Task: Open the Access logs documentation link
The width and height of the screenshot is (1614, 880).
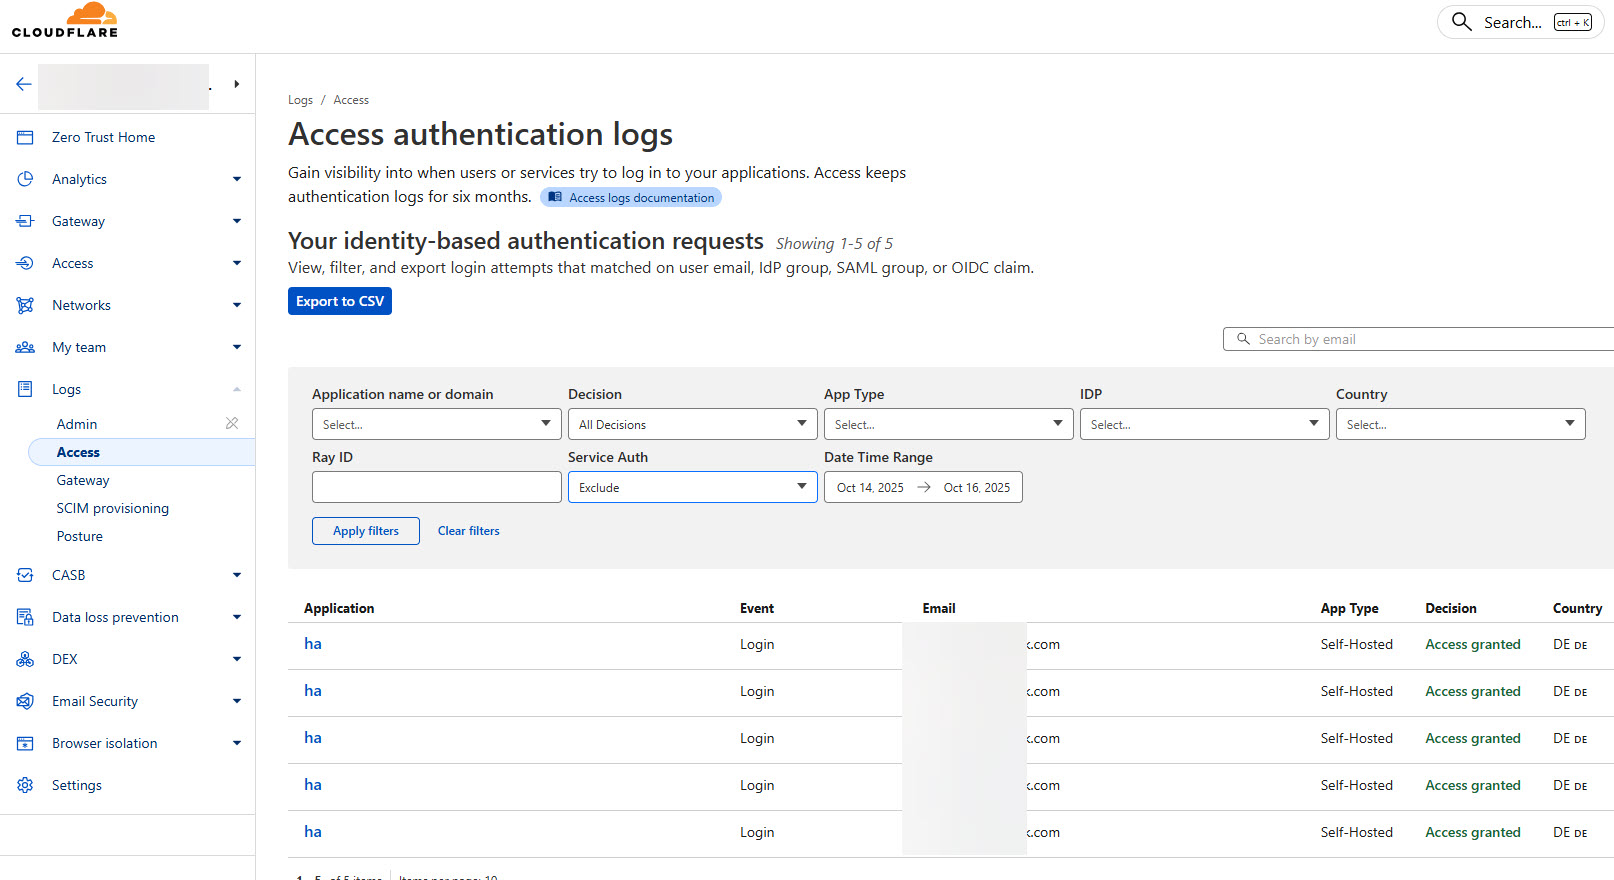Action: pos(631,198)
